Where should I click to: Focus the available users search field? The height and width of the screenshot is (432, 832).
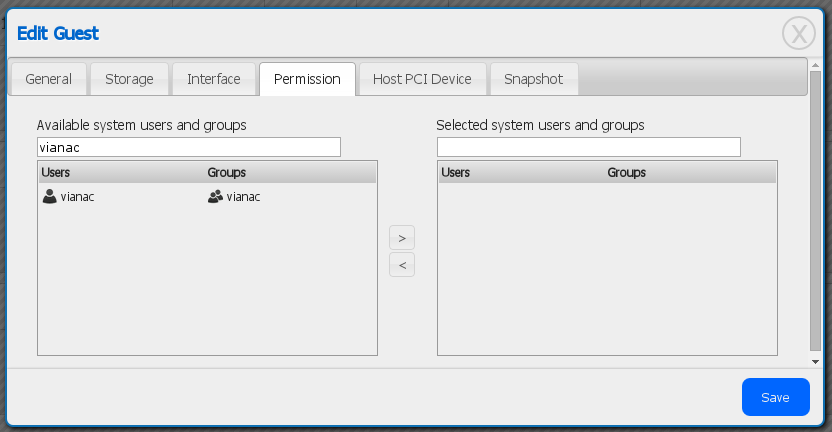click(189, 147)
